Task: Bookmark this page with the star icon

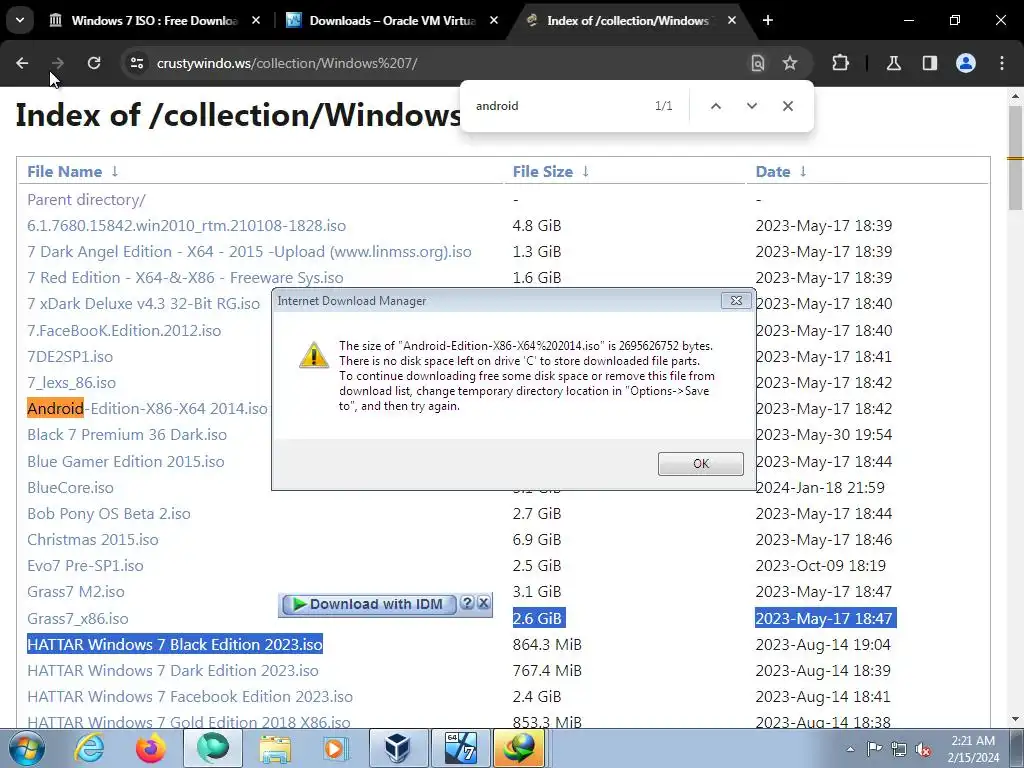Action: pos(790,63)
